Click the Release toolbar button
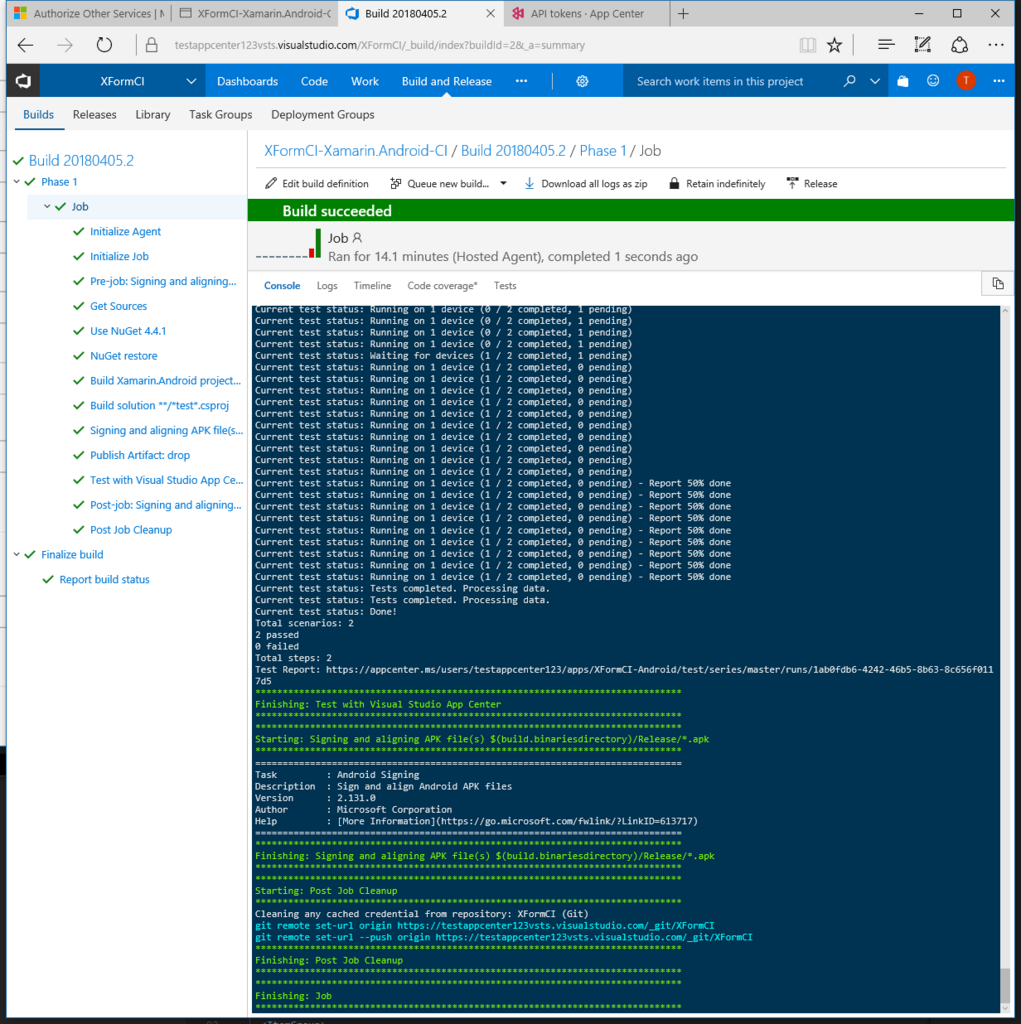Screen dimensions: 1021x1024 click(812, 184)
